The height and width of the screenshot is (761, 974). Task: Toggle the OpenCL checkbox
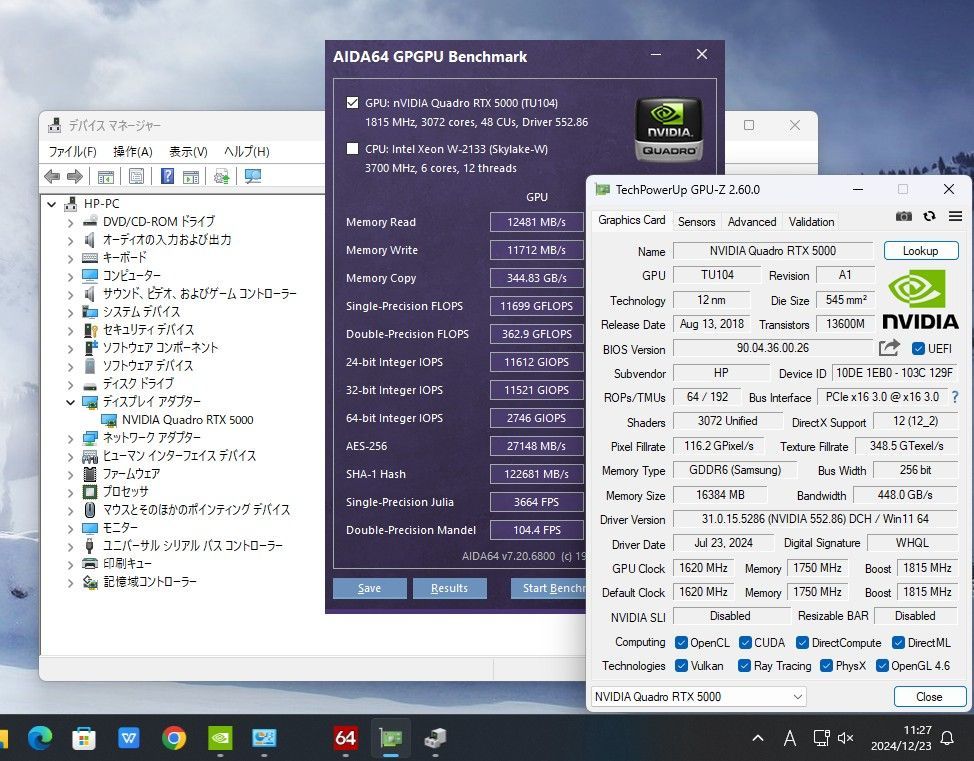coord(681,642)
